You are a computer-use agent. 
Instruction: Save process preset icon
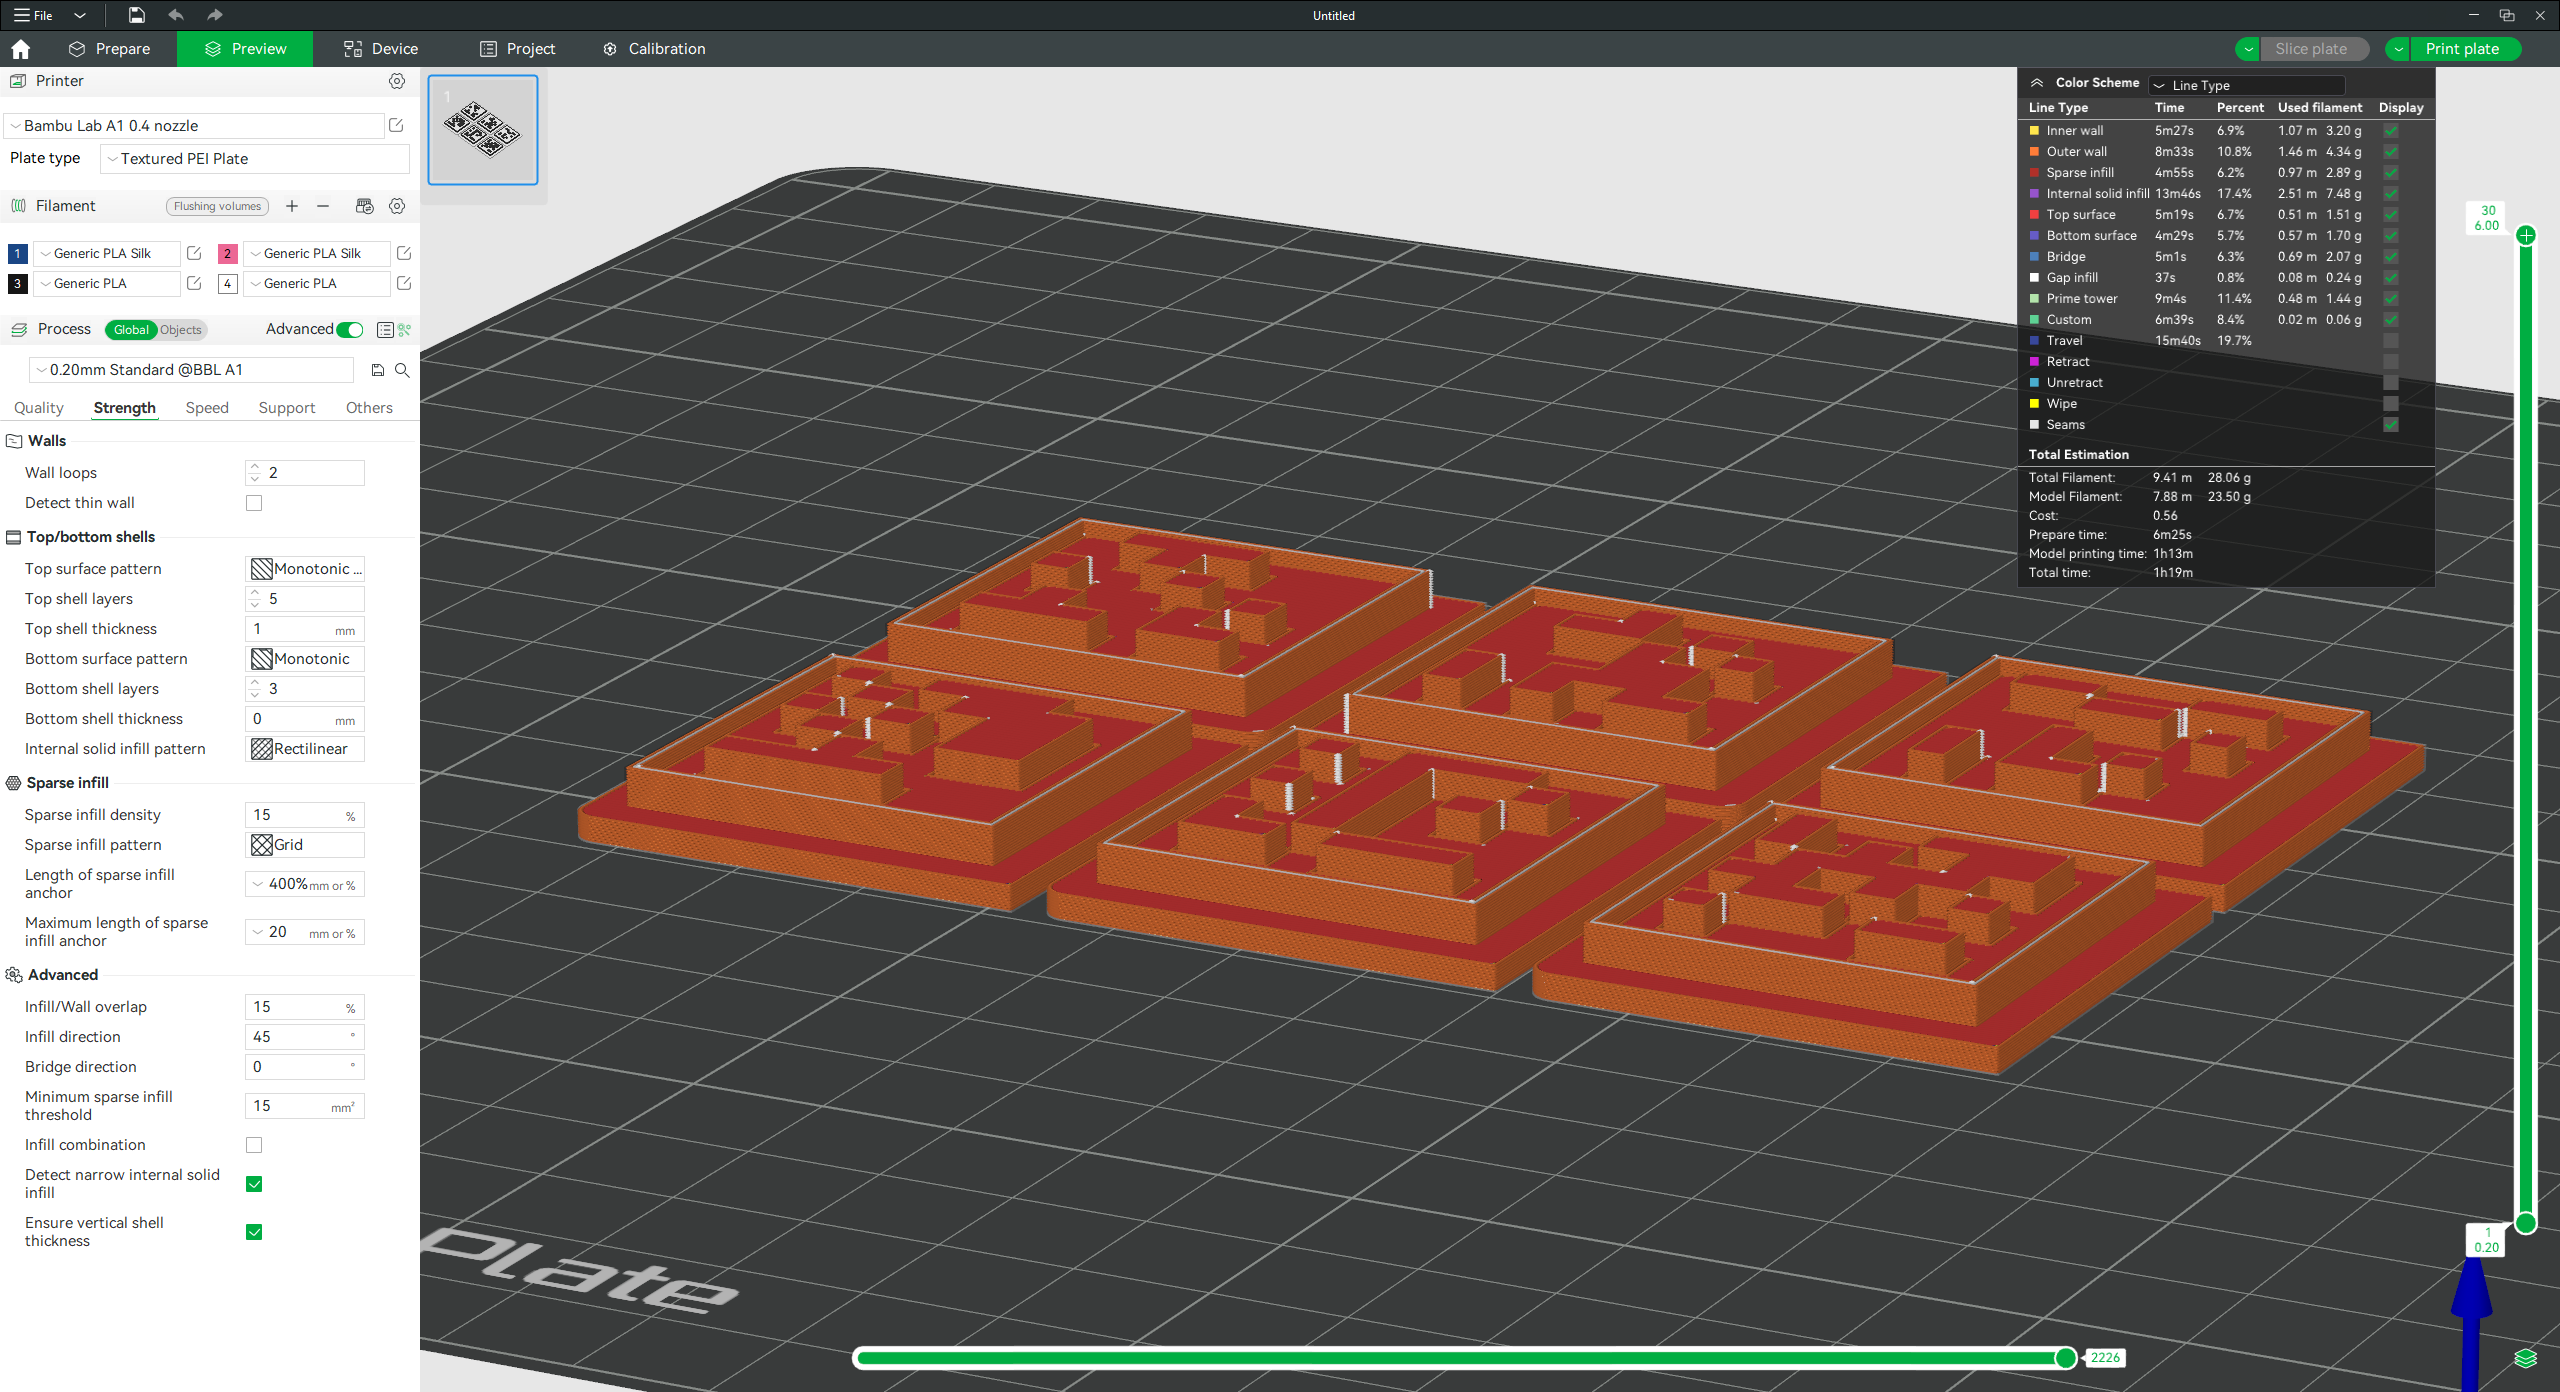click(x=378, y=370)
